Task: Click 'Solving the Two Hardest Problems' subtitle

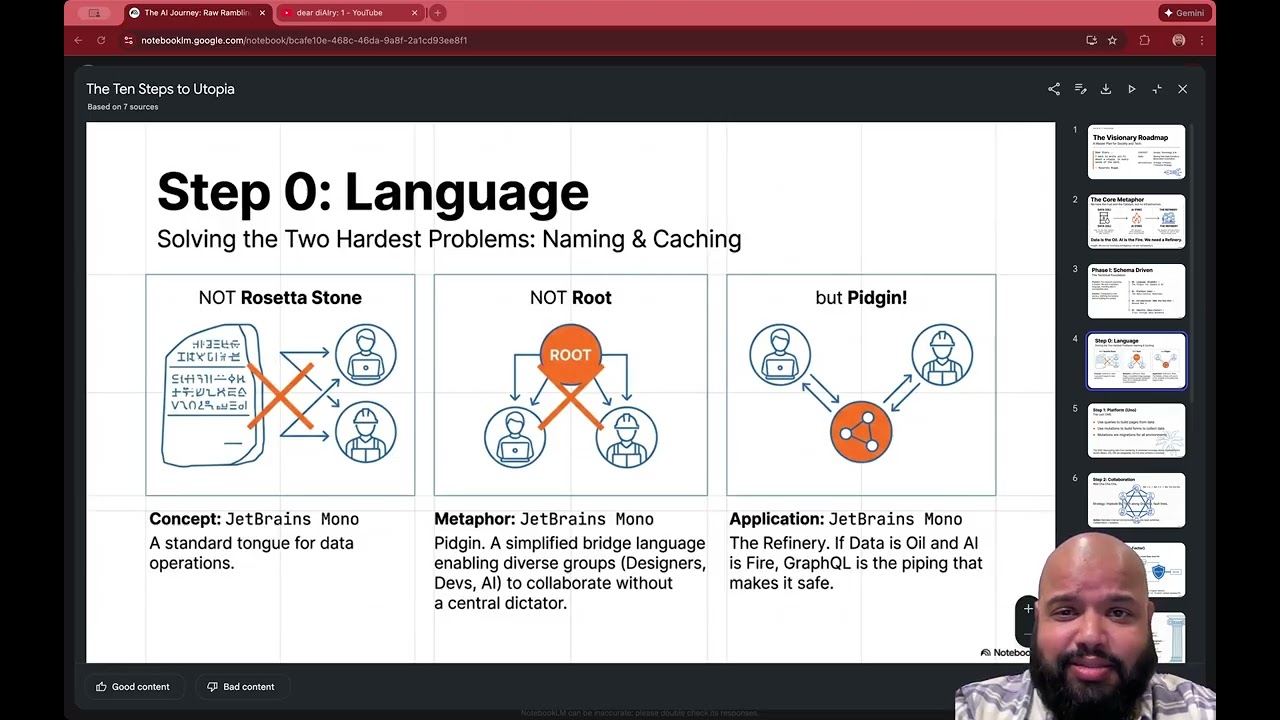Action: click(449, 239)
